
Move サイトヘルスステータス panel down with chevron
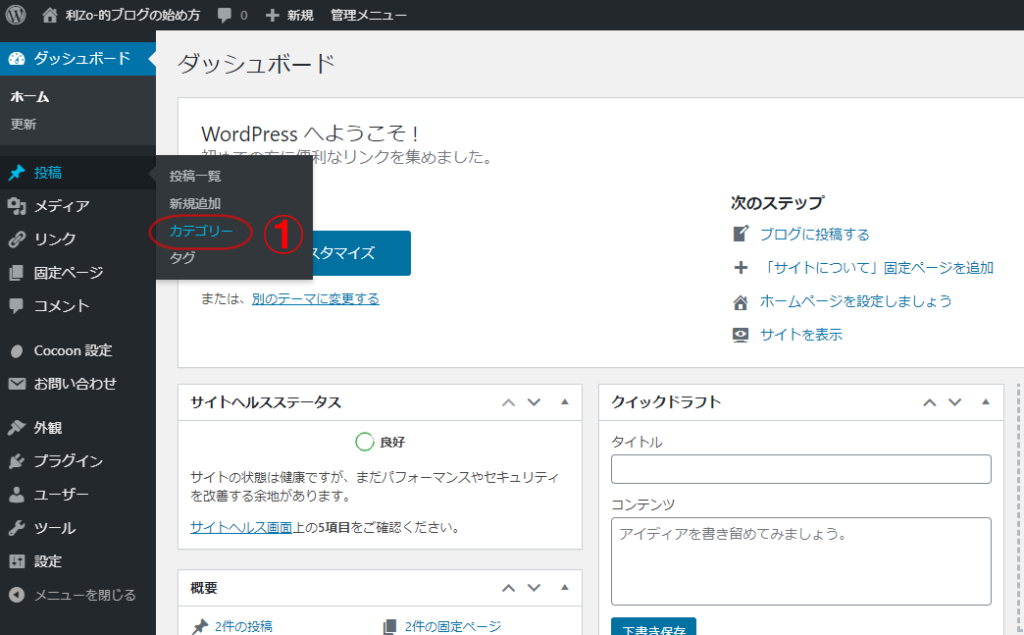(534, 402)
